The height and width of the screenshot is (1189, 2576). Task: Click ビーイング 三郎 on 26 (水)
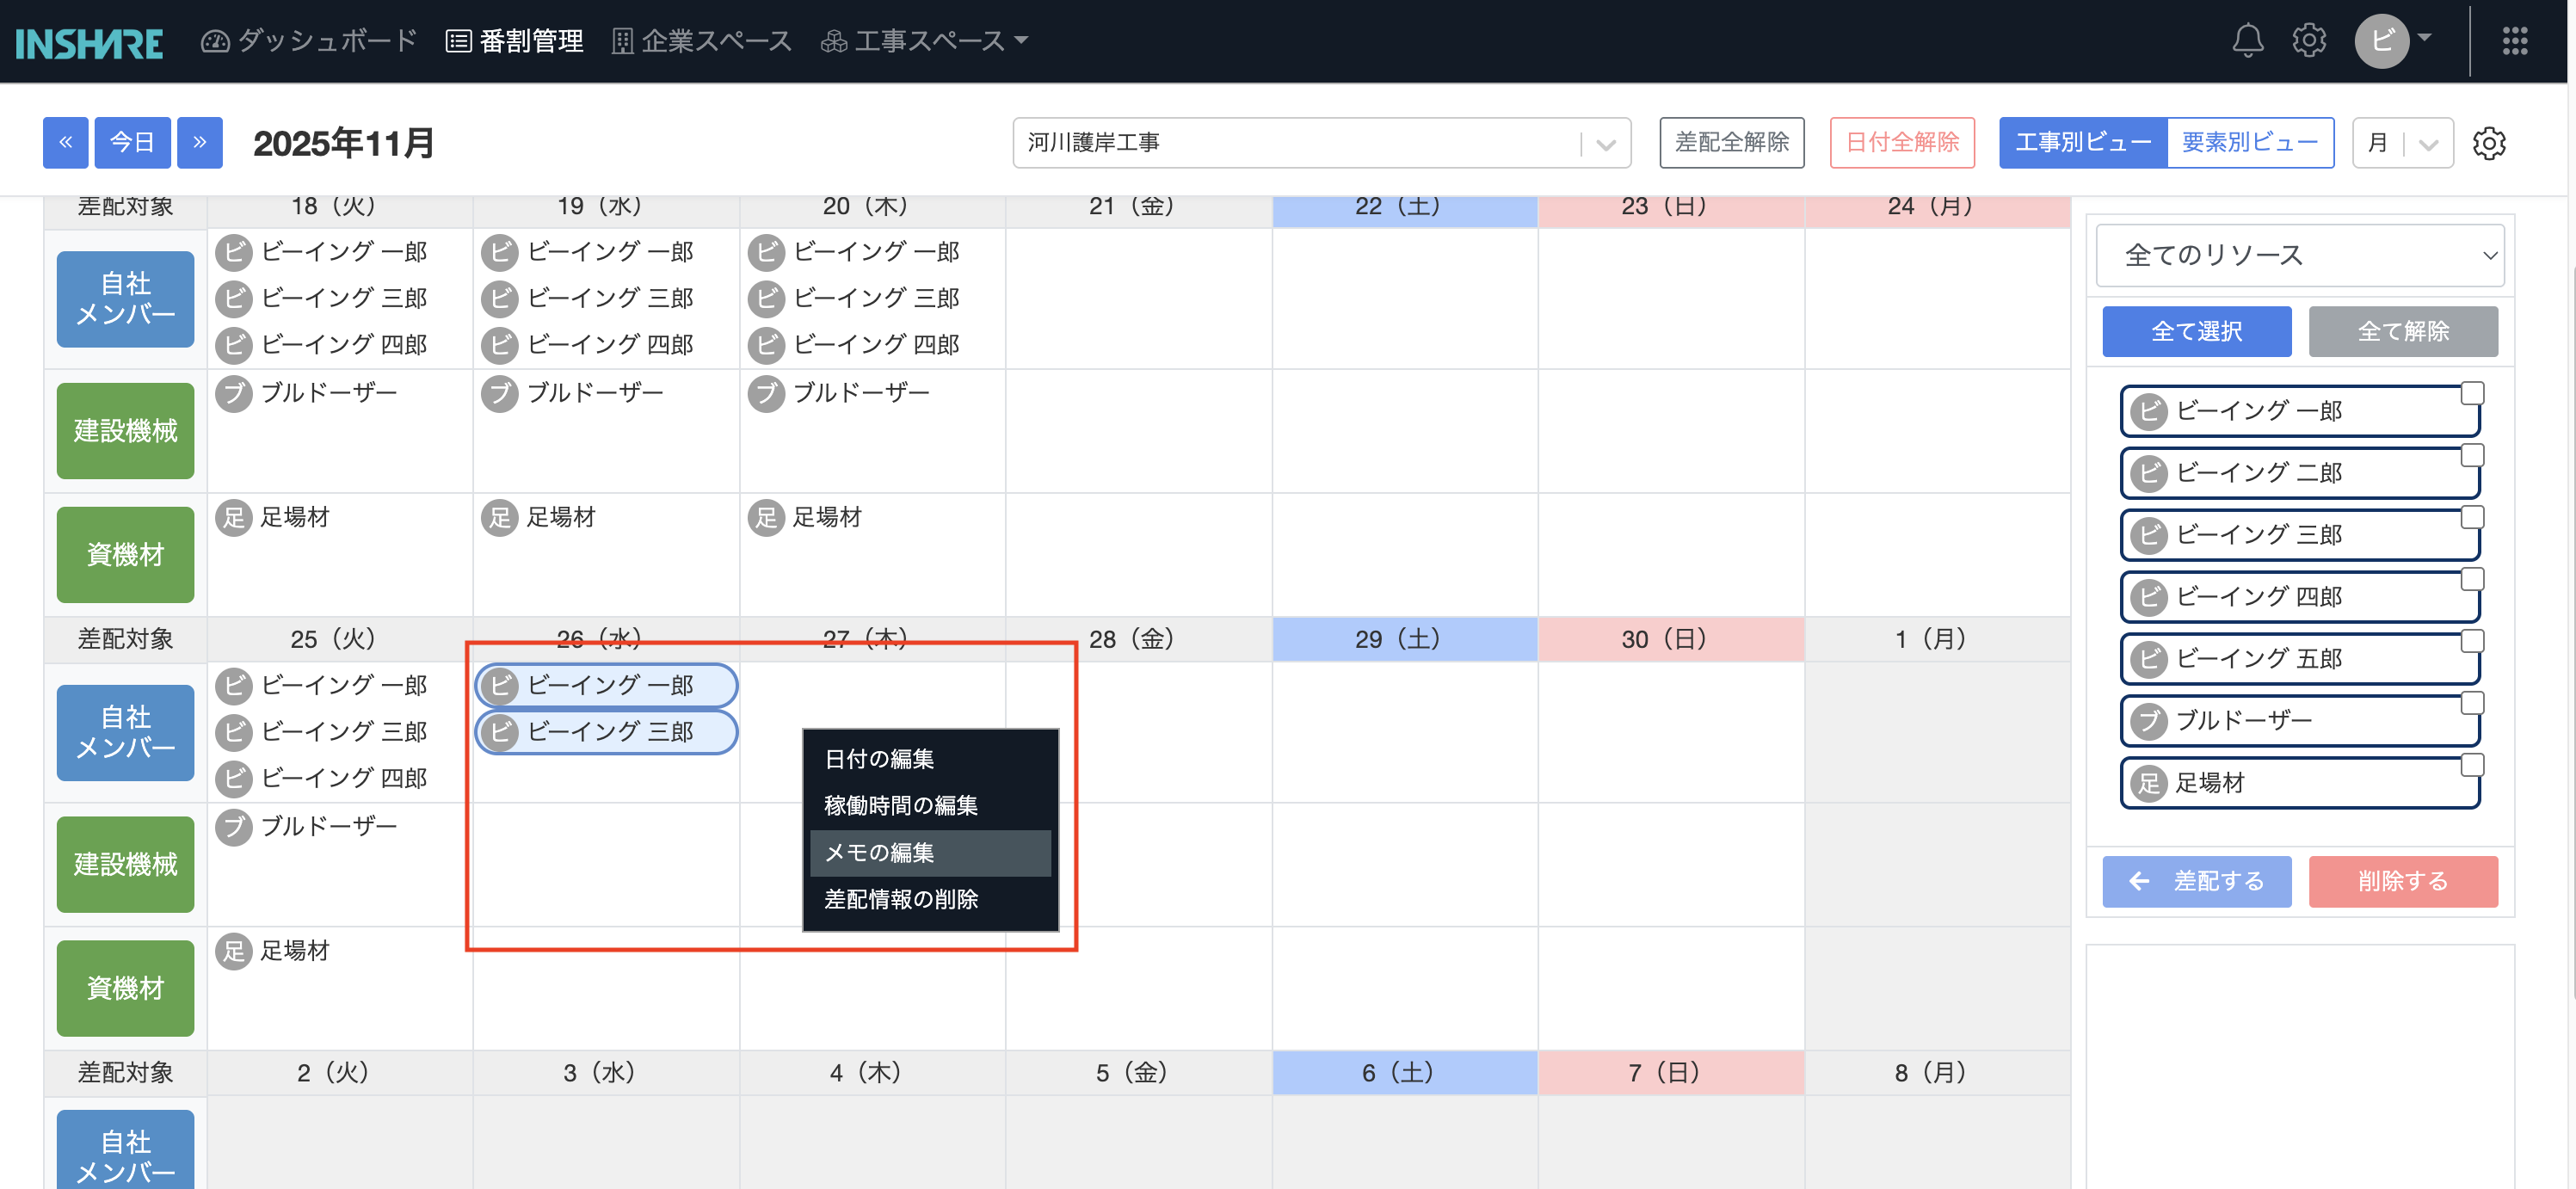coord(606,732)
